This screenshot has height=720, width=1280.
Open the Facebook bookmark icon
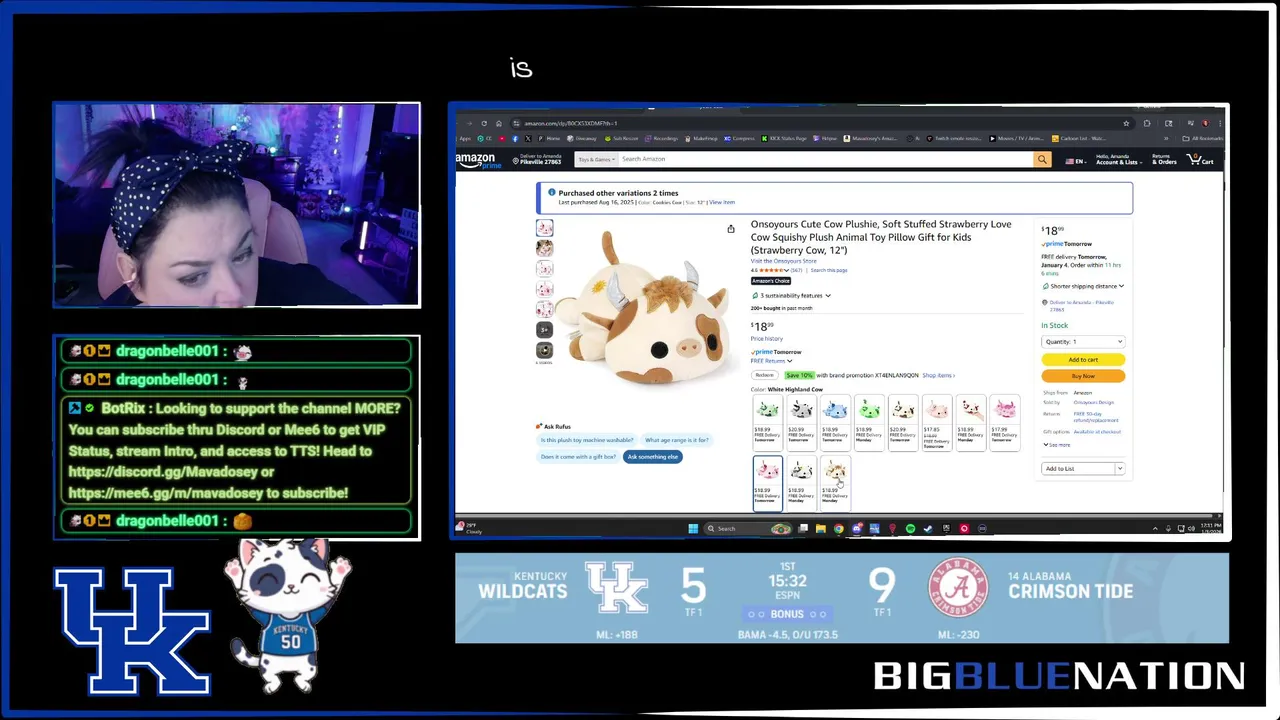(x=515, y=139)
